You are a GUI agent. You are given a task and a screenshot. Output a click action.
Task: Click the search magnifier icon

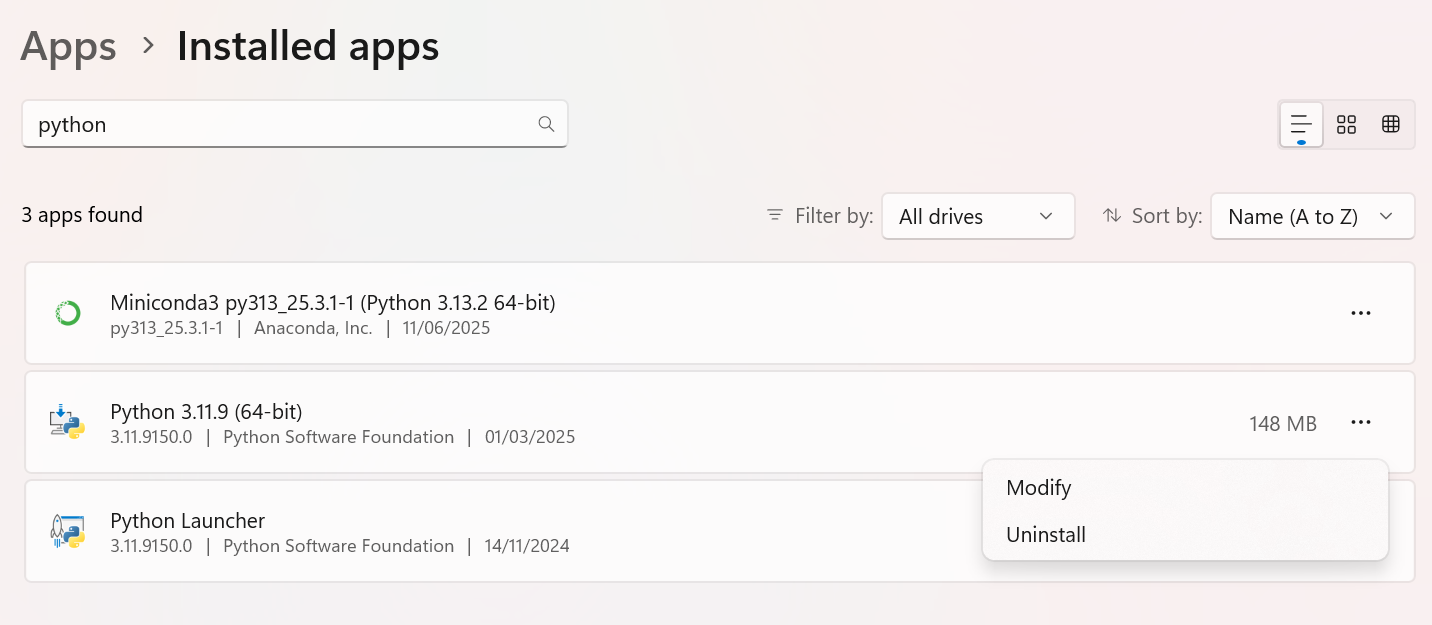[x=546, y=124]
